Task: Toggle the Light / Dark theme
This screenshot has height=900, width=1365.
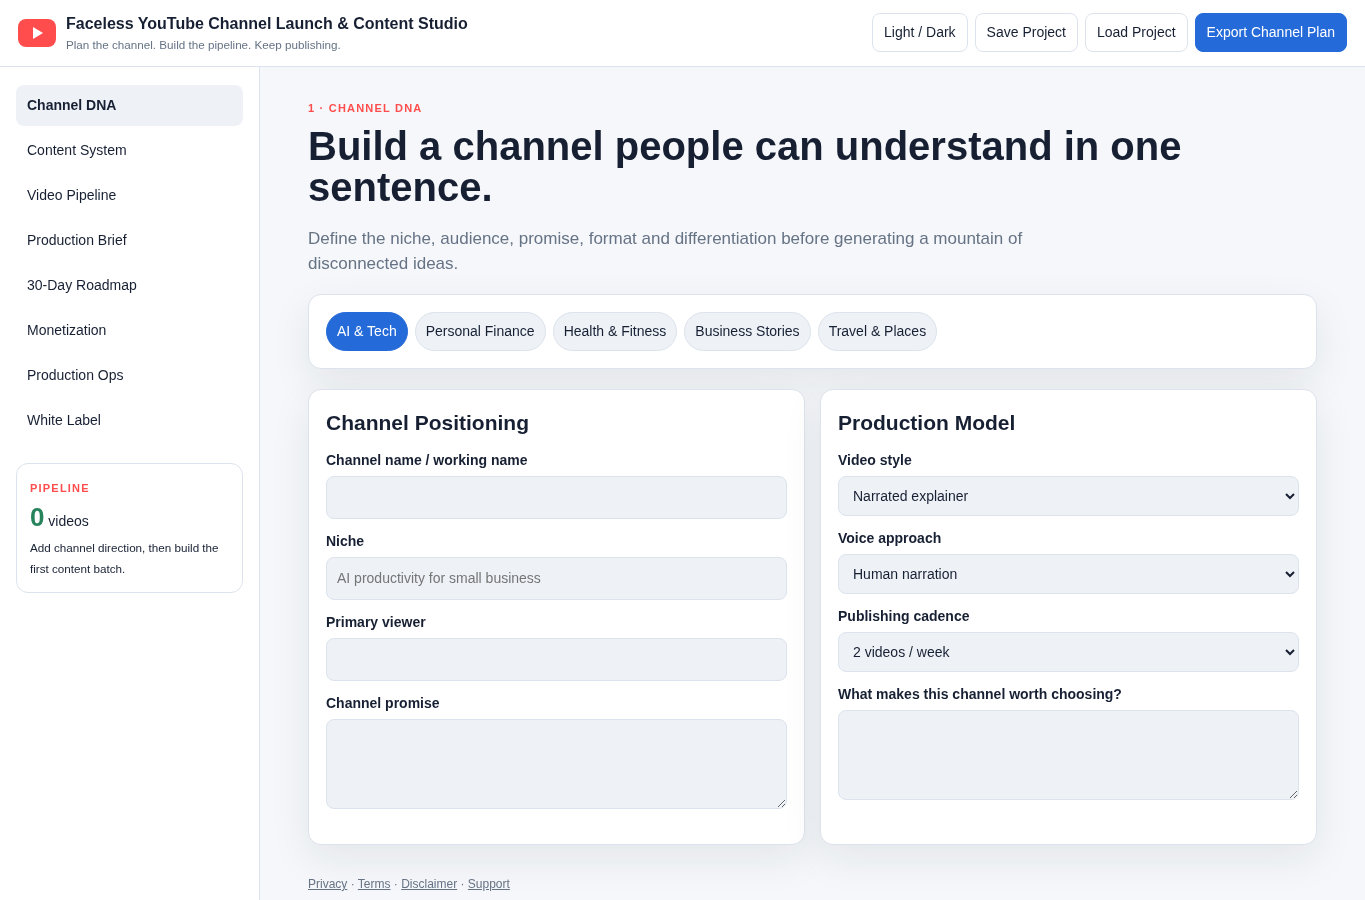Action: click(x=920, y=32)
